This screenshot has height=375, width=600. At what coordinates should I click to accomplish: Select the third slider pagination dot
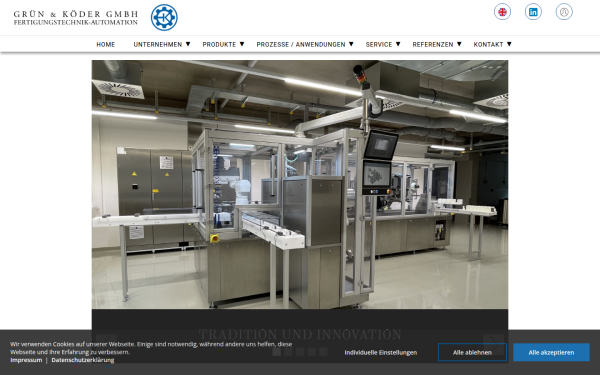click(300, 352)
